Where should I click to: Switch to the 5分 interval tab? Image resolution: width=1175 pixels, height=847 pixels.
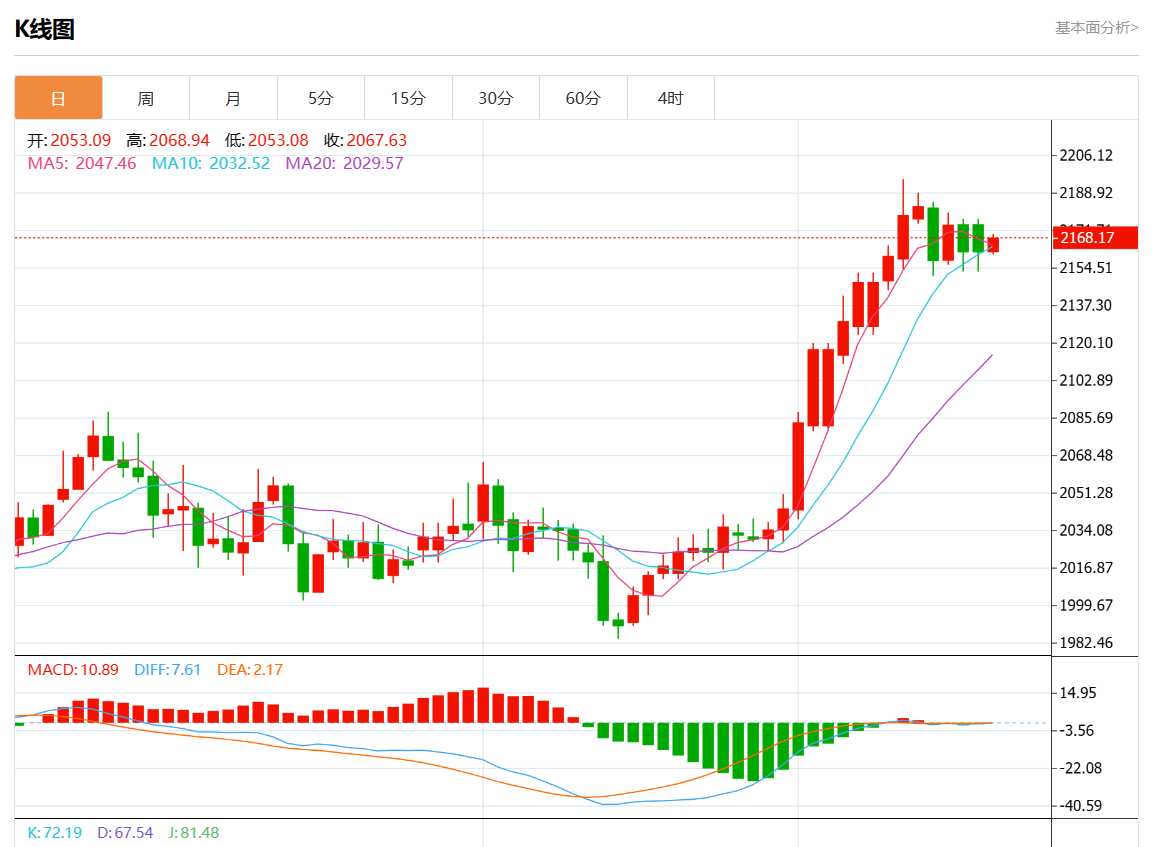pos(321,98)
